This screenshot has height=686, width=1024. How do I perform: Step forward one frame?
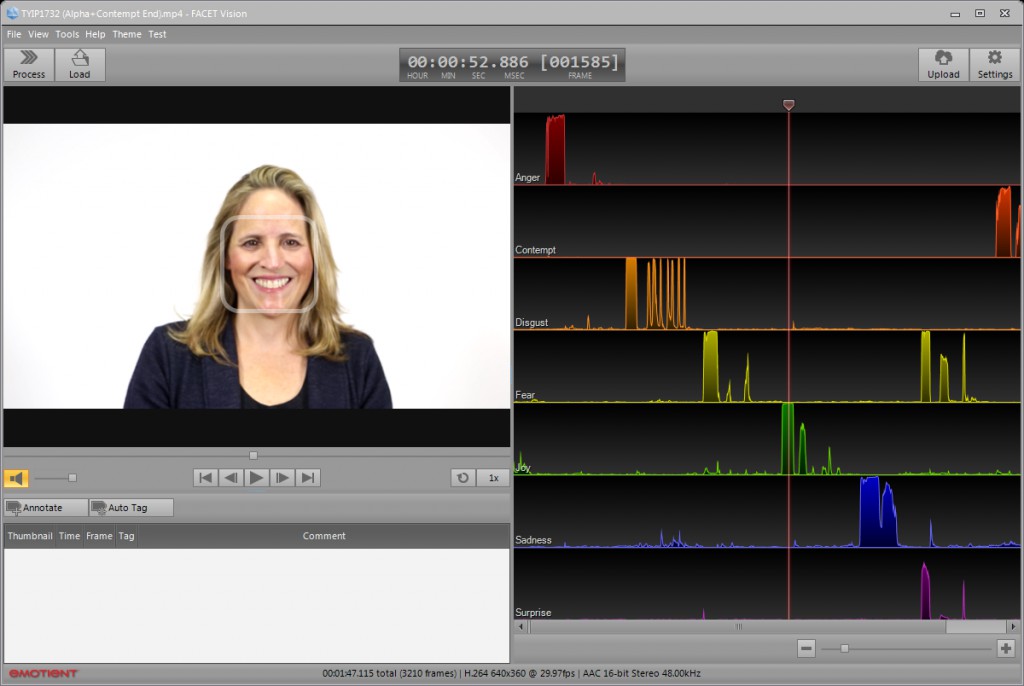pyautogui.click(x=282, y=478)
